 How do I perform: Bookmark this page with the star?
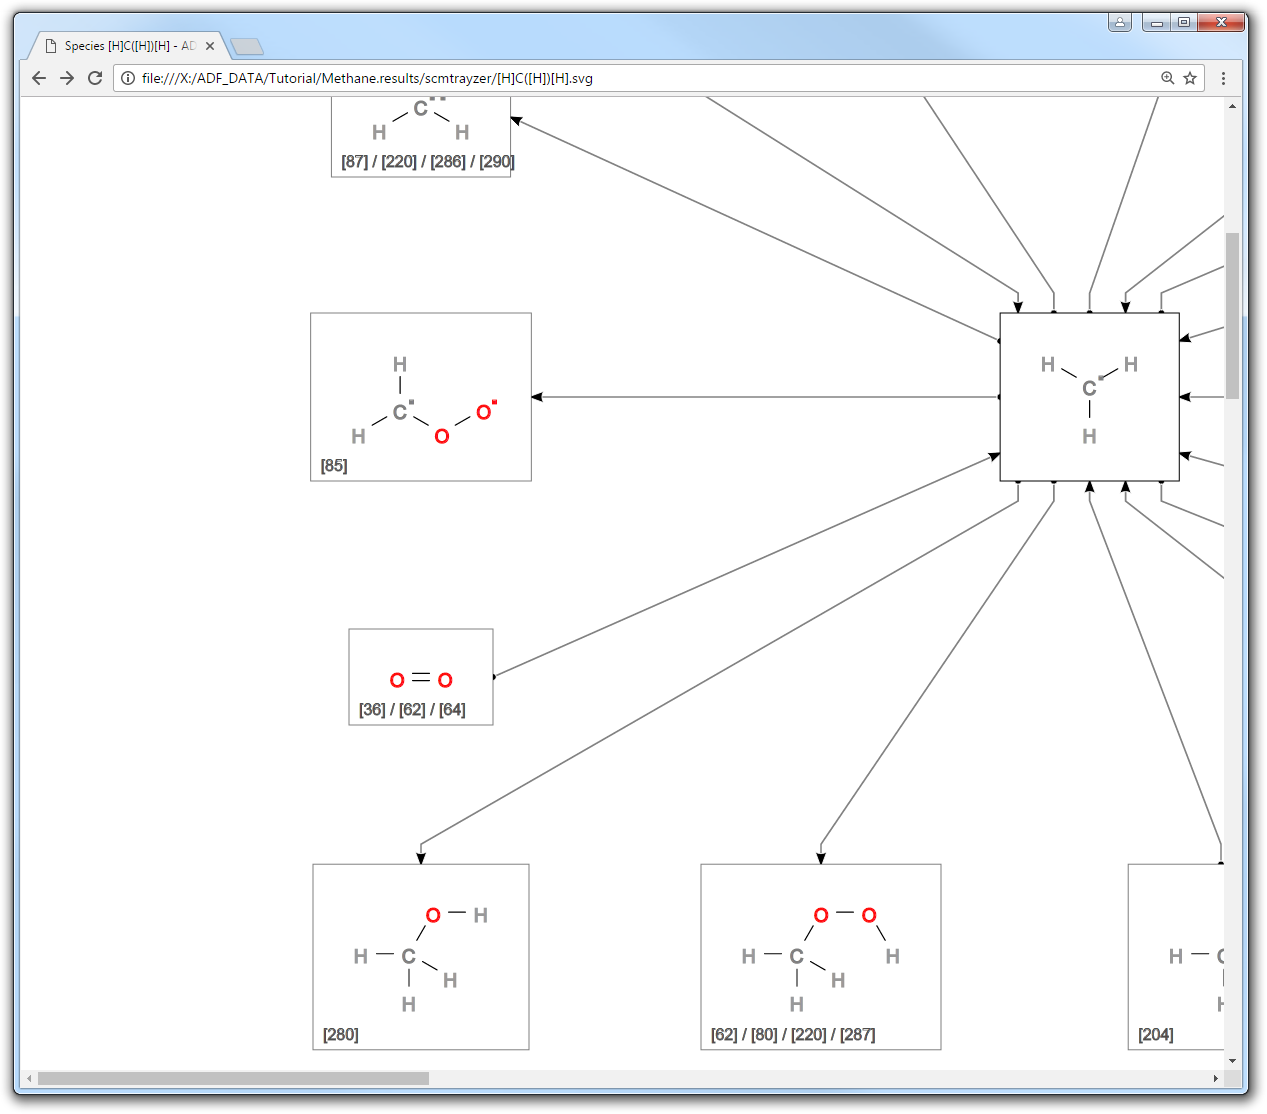pyautogui.click(x=1190, y=78)
